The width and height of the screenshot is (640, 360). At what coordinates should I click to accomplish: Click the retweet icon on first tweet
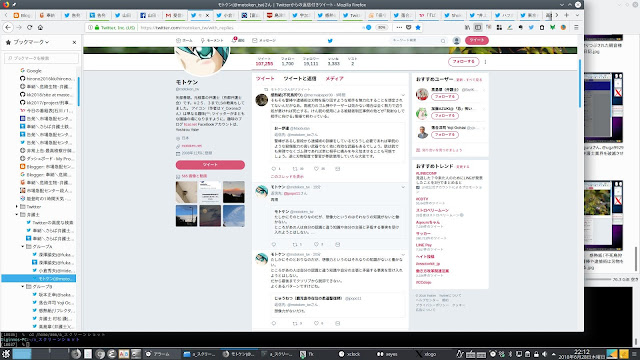[x=295, y=169]
